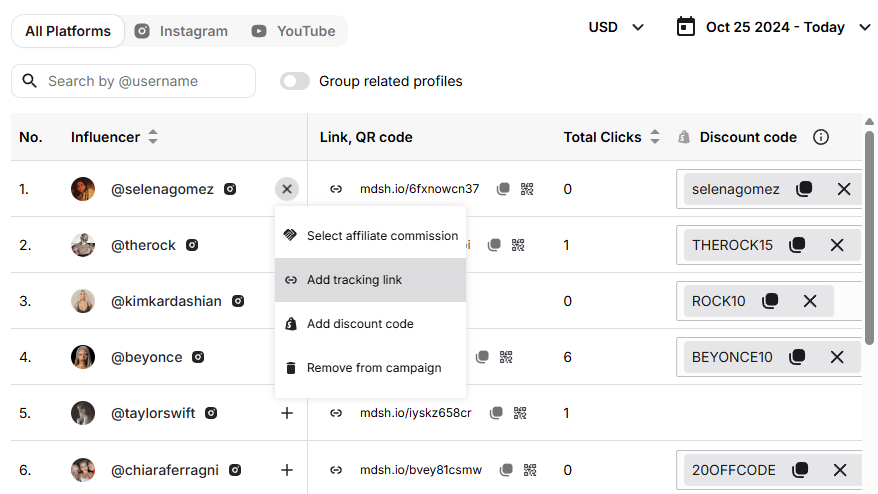Screen dimensions: 878x494
Task: Toggle Group related profiles switch
Action: 295,81
